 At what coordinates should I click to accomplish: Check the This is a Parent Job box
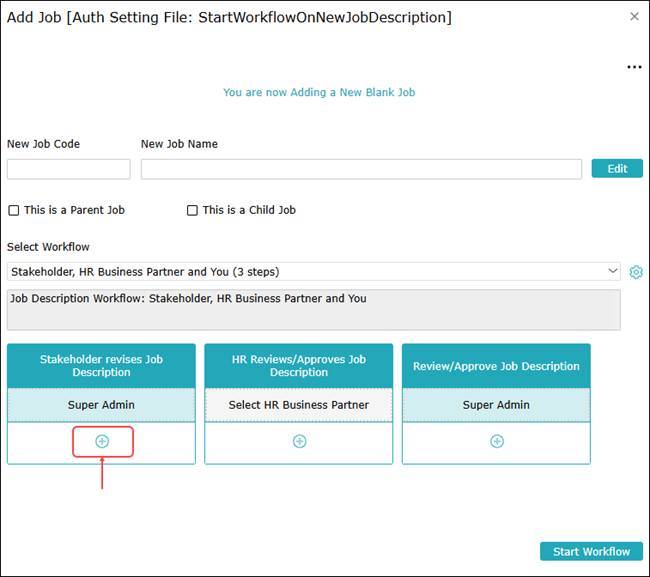(x=14, y=210)
